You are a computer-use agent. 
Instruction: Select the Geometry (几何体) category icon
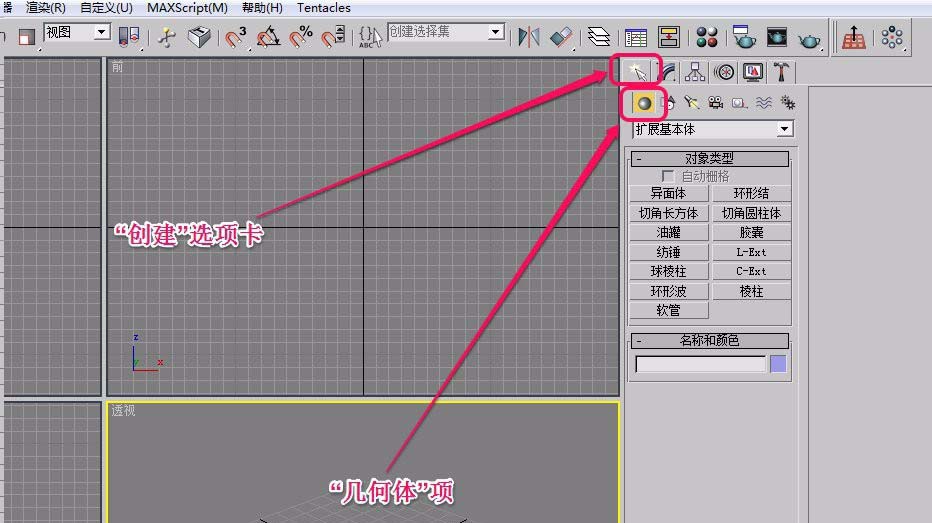[x=644, y=103]
